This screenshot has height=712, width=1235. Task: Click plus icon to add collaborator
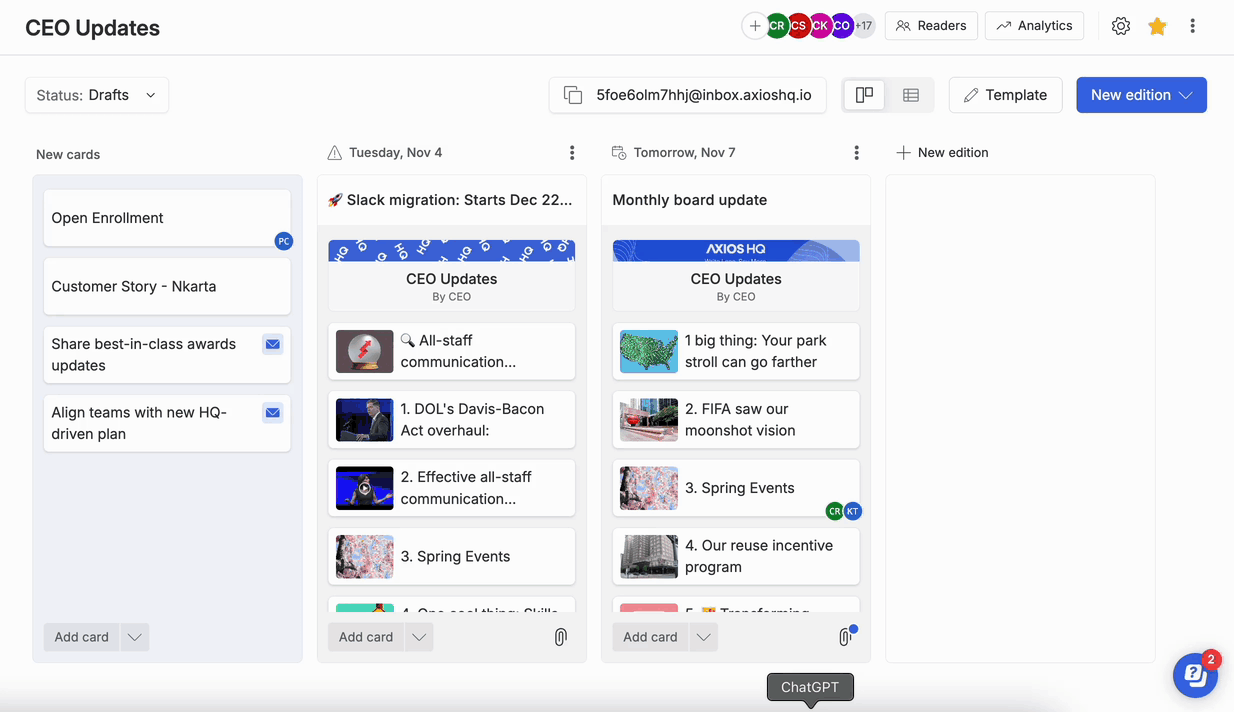754,26
